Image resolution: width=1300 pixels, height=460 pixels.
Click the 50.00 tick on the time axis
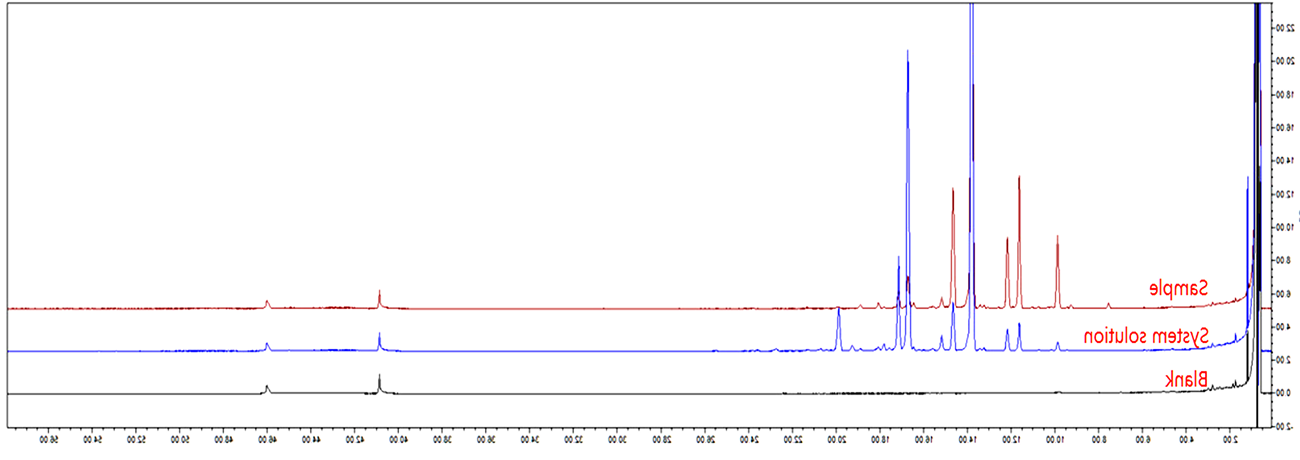(179, 440)
